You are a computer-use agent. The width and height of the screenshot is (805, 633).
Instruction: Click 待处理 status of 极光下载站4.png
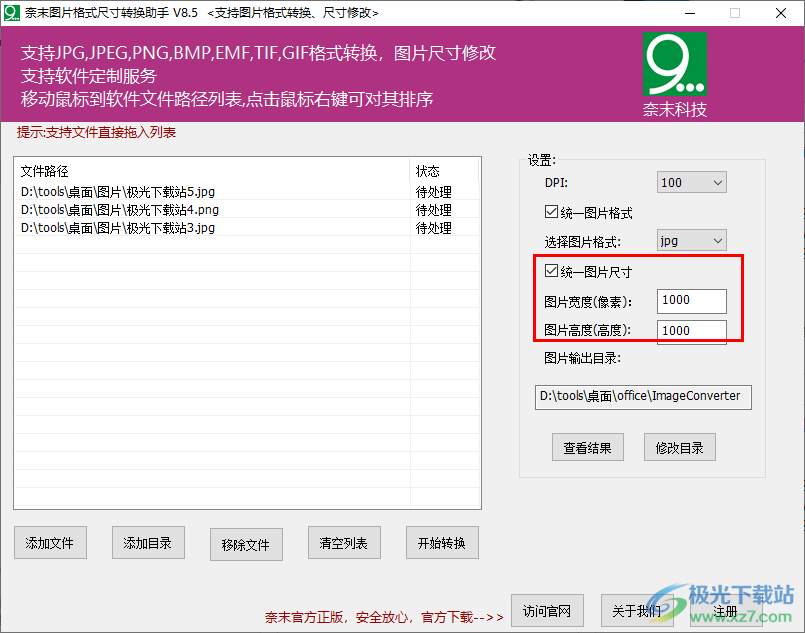pyautogui.click(x=434, y=210)
